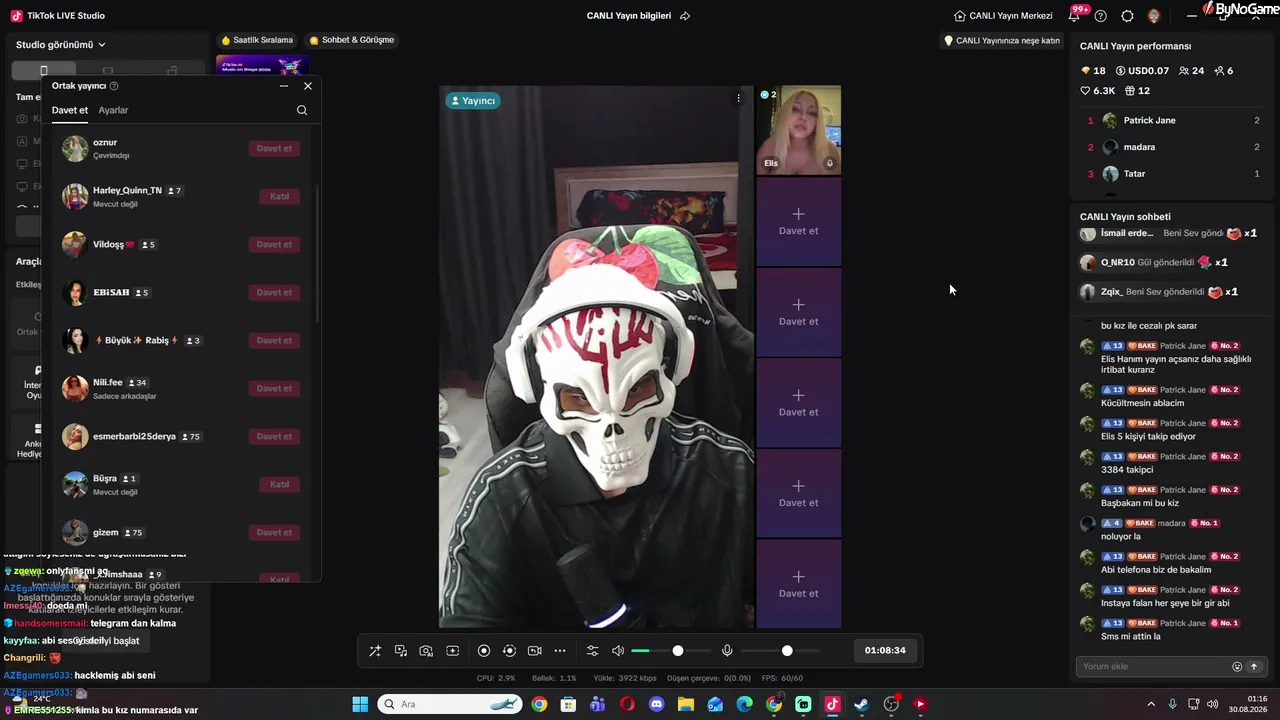The height and width of the screenshot is (720, 1280).
Task: Open the three-dot menu on Yayıncı video
Action: (x=739, y=98)
